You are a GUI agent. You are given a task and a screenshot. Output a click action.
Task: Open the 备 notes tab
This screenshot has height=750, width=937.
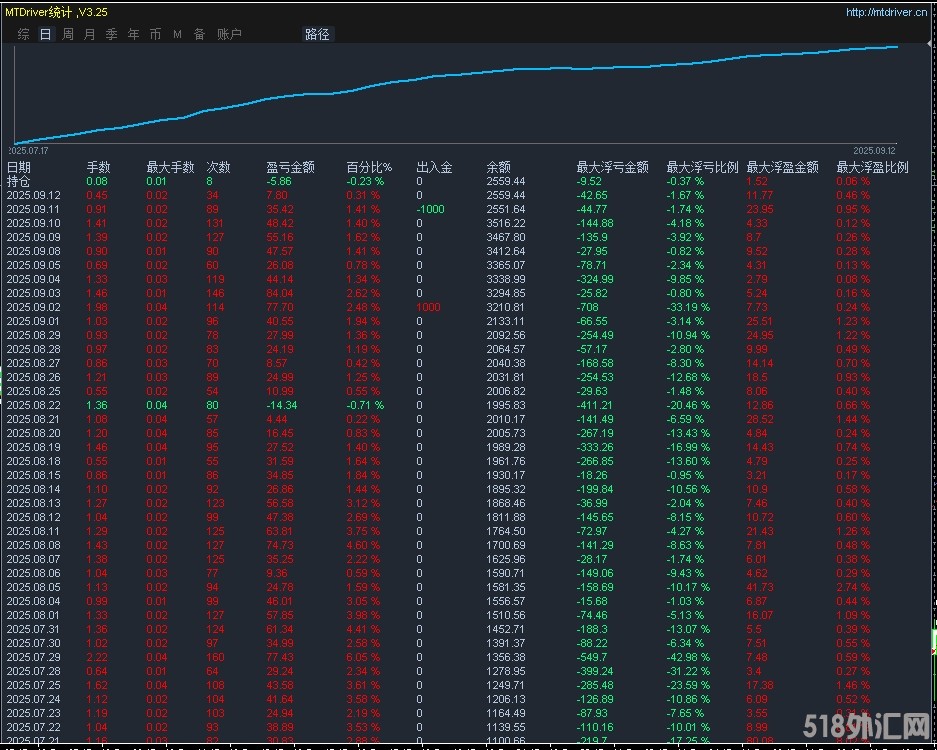(199, 34)
